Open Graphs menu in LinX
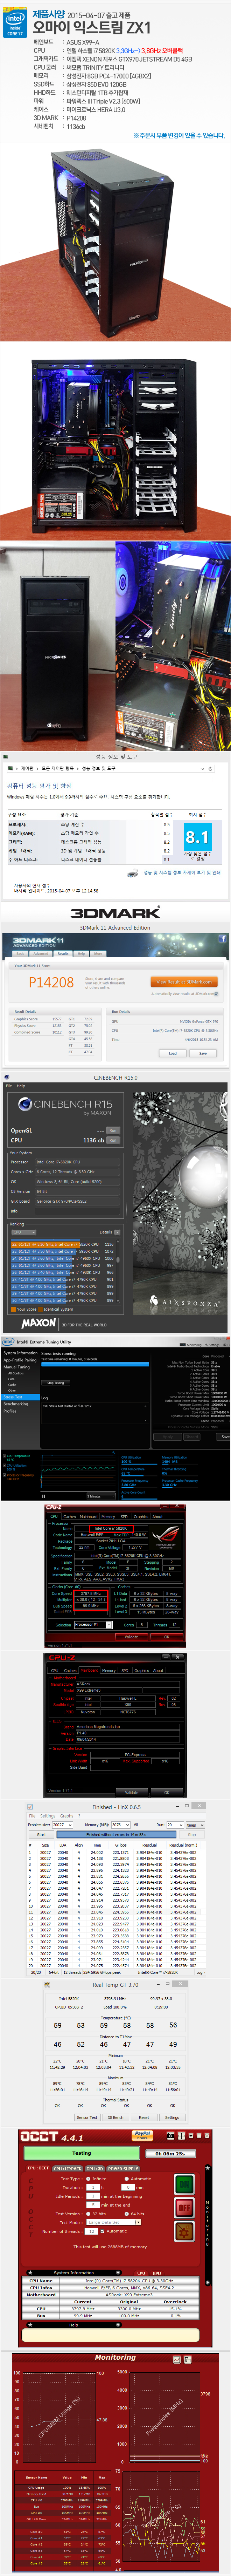 tap(66, 1816)
